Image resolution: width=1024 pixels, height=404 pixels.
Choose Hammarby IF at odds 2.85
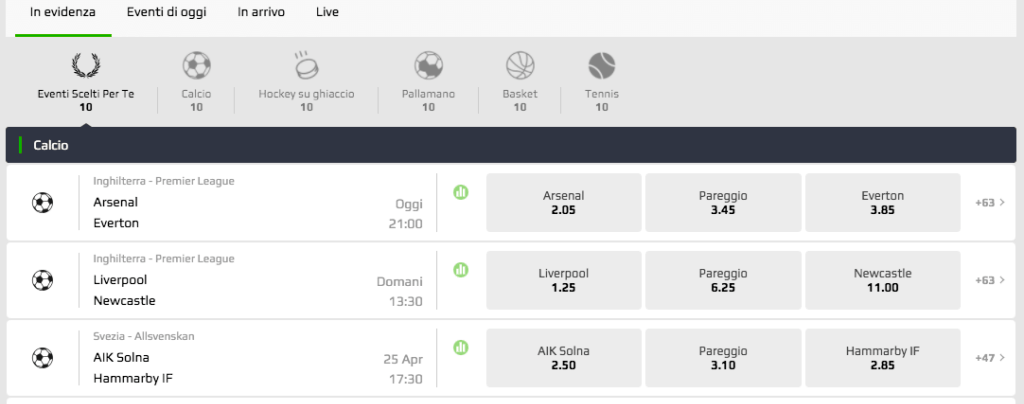point(882,358)
